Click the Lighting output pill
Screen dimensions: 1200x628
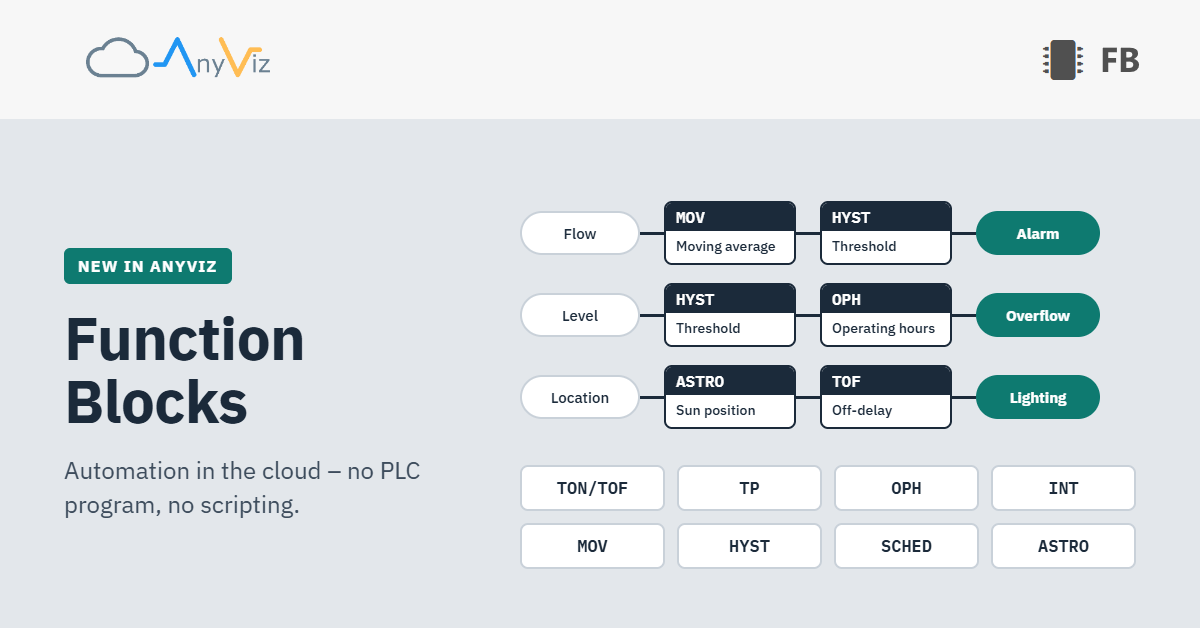[x=1038, y=397]
